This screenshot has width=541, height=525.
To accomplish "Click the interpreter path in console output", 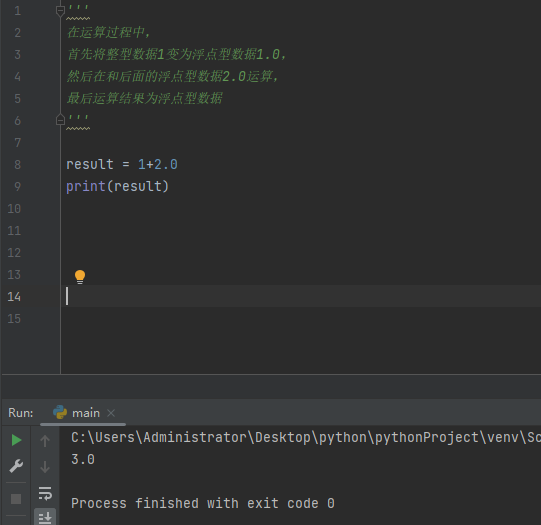I will click(306, 437).
